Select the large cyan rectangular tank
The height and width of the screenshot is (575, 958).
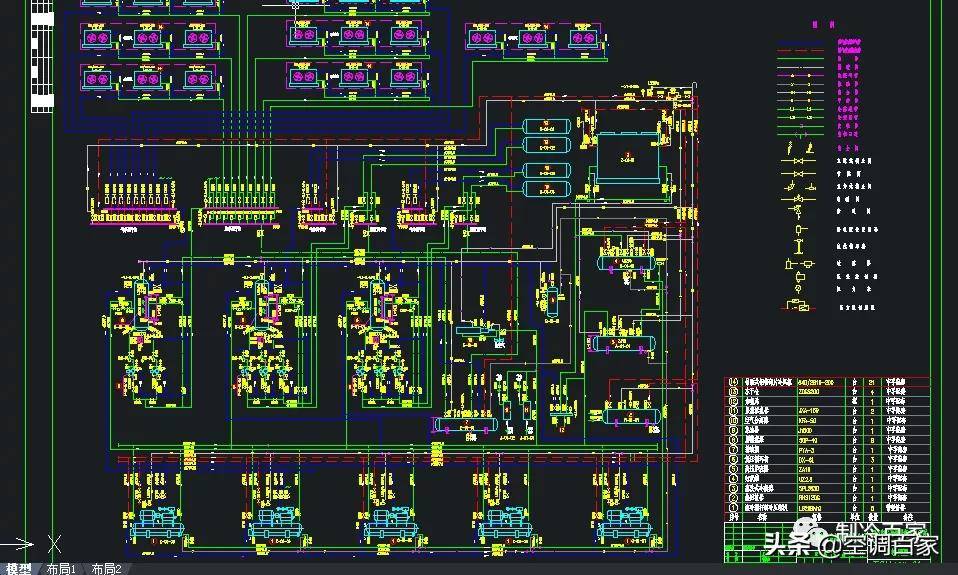tap(630, 161)
